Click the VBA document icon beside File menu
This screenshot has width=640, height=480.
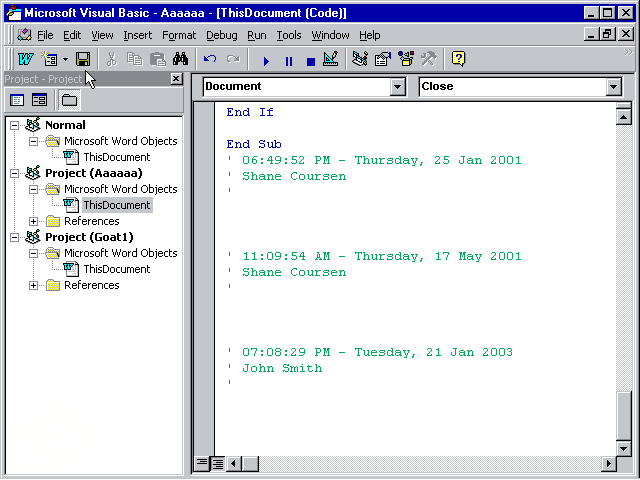coord(24,35)
